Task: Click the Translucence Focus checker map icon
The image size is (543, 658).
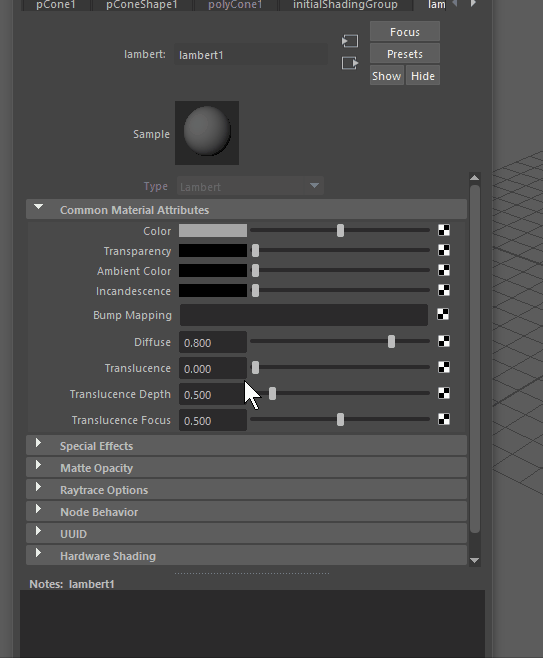Action: coord(444,419)
